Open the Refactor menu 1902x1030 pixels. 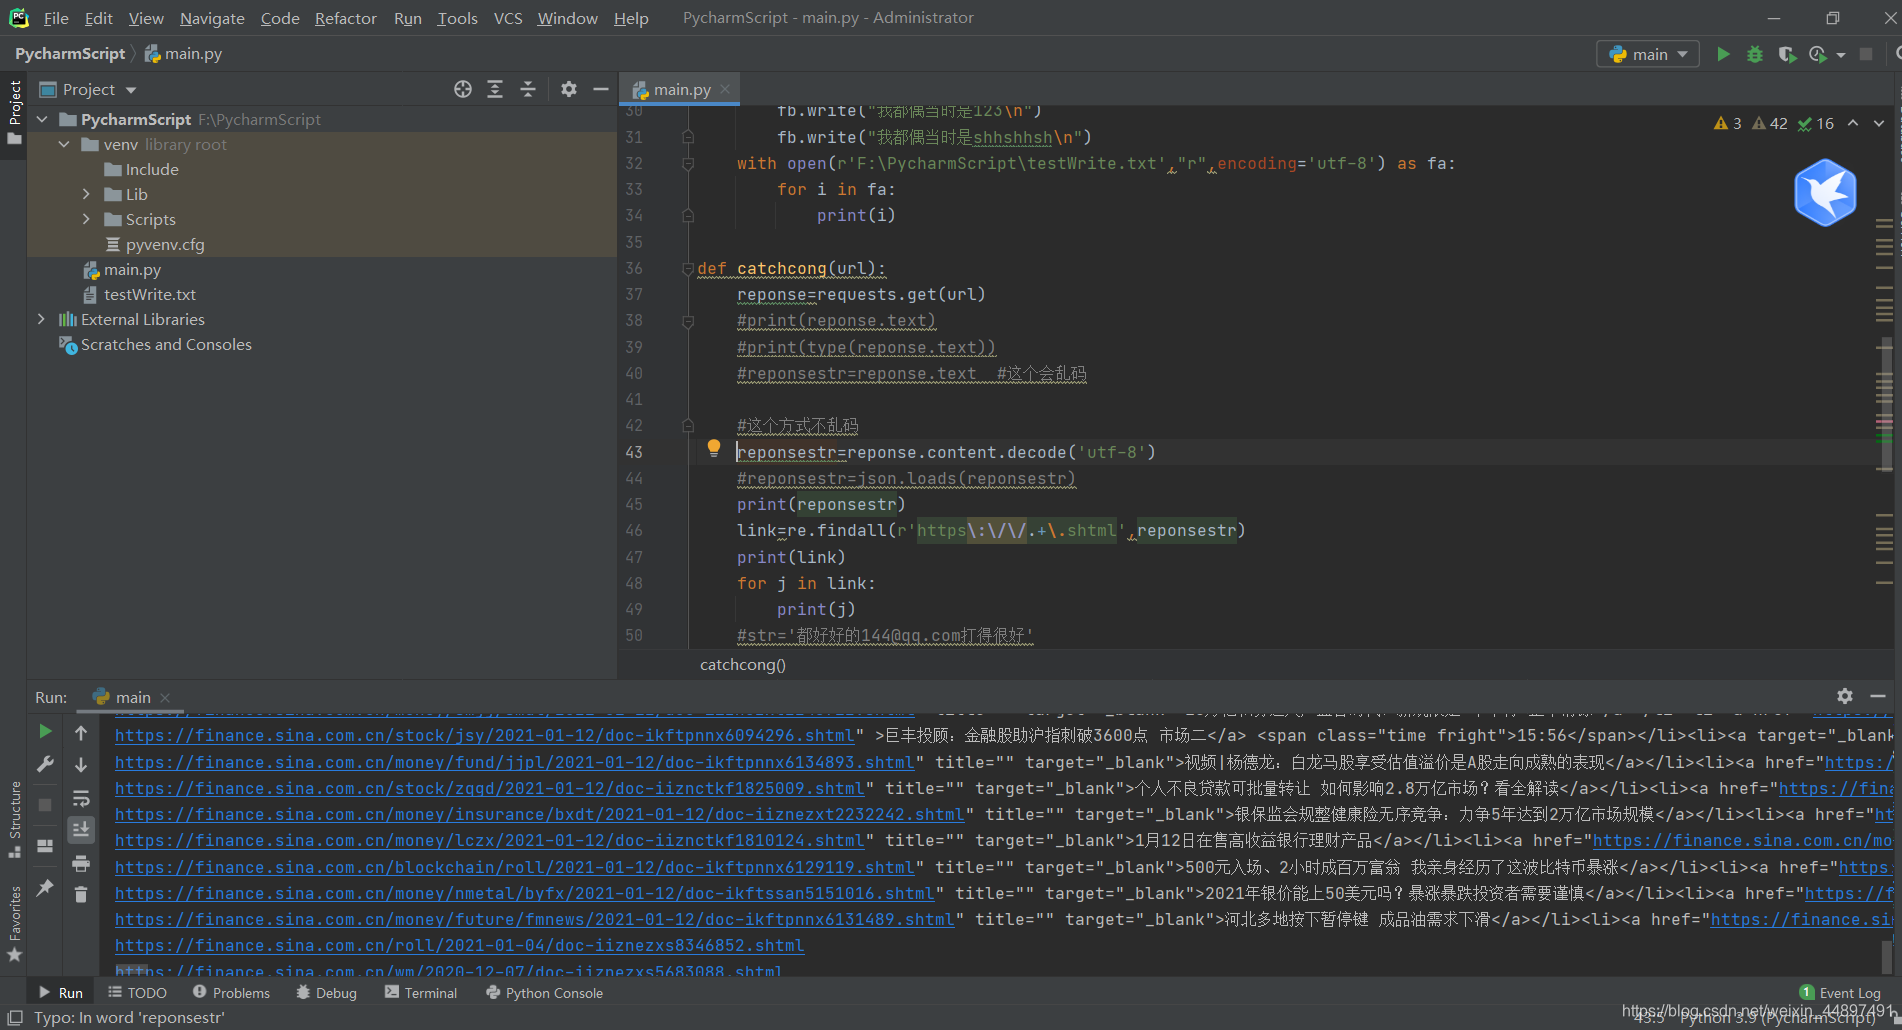(x=345, y=18)
